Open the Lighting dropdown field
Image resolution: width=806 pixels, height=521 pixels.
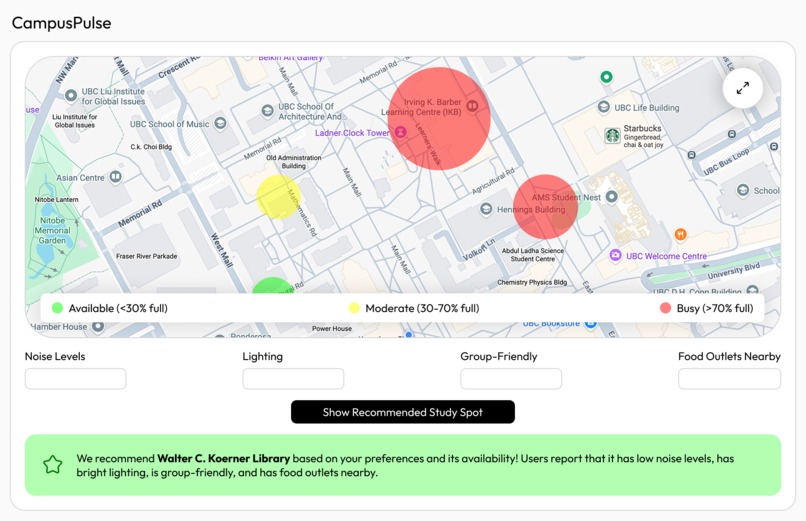293,379
